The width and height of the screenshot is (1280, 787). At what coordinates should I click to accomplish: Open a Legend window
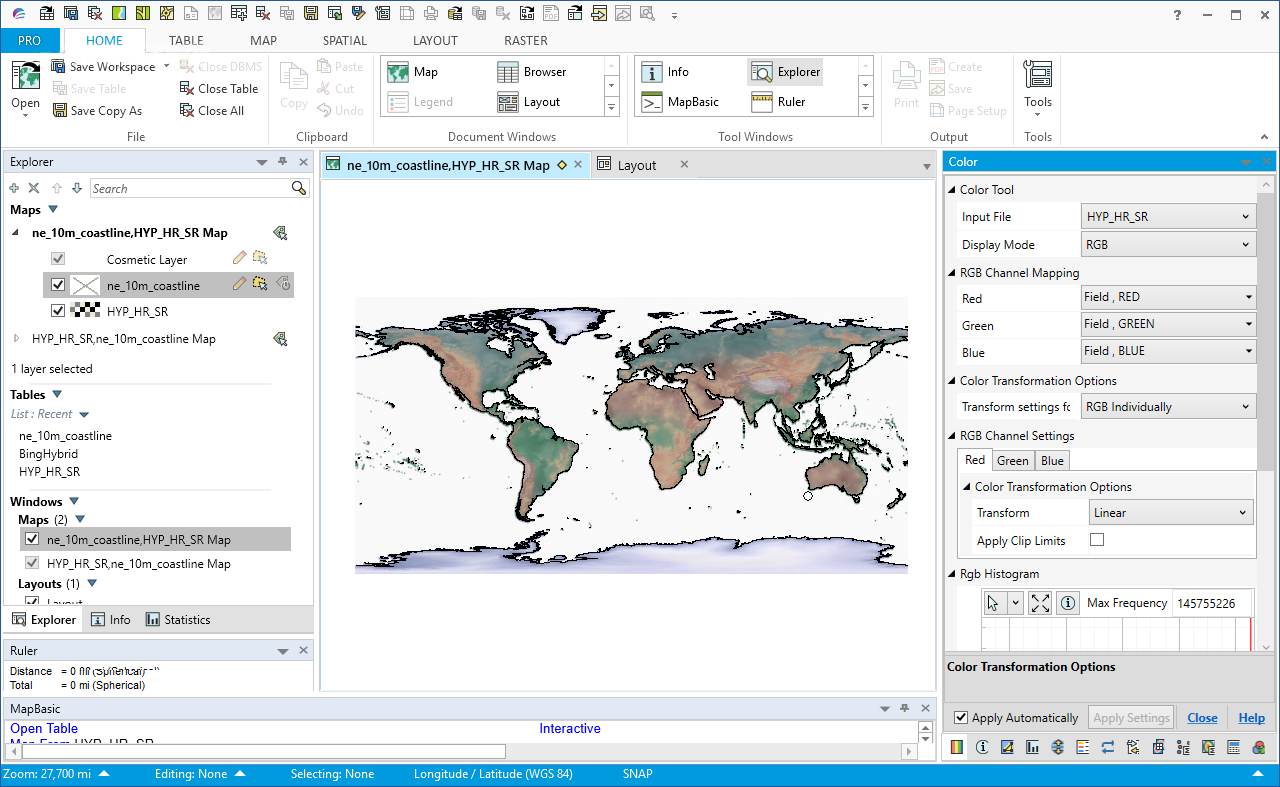click(x=434, y=101)
